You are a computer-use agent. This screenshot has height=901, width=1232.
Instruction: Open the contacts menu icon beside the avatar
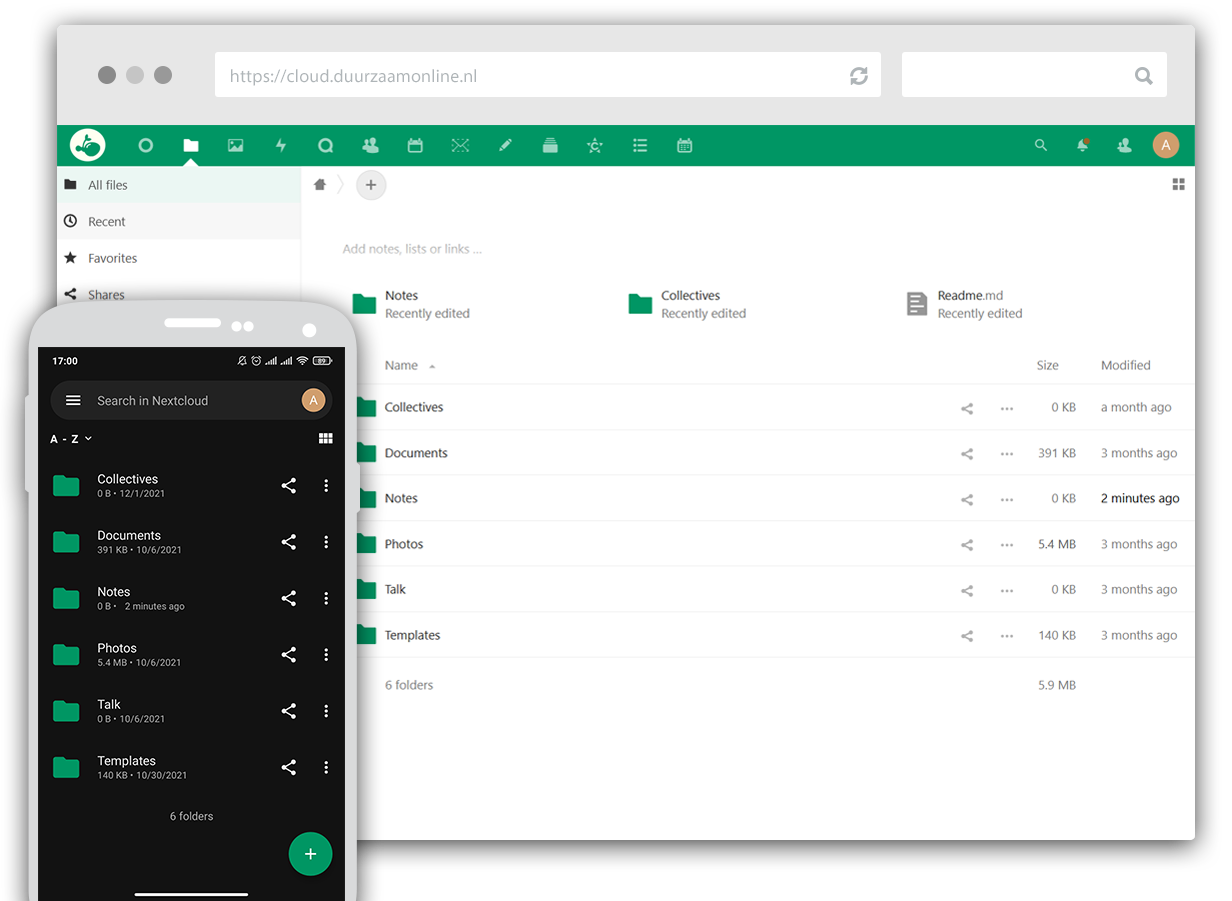tap(1124, 146)
